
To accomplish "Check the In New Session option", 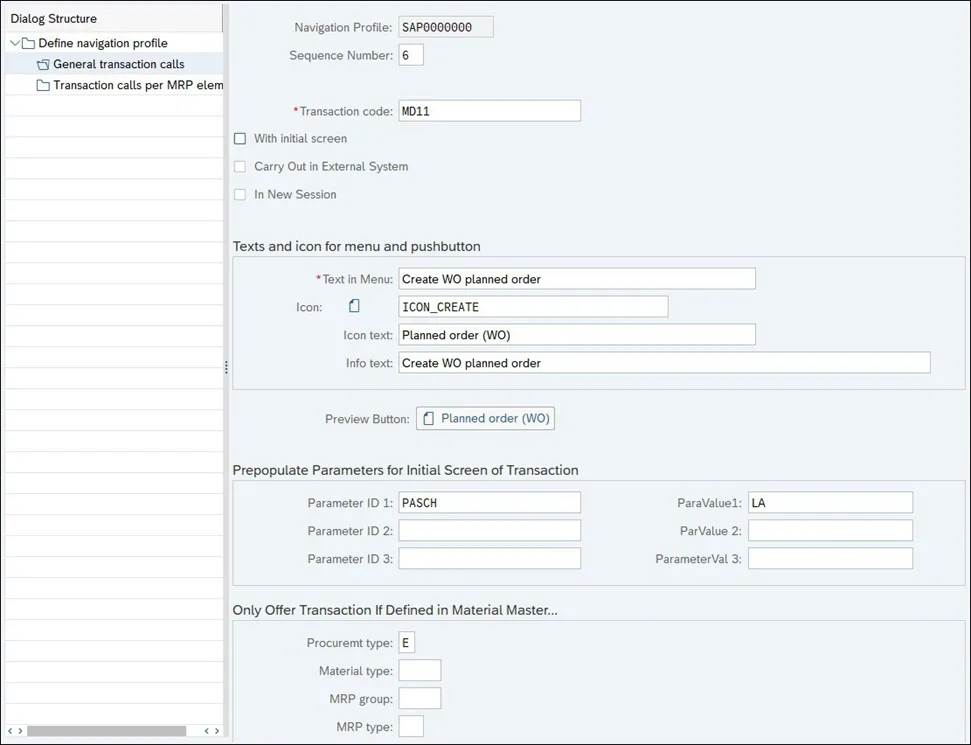I will click(x=240, y=195).
